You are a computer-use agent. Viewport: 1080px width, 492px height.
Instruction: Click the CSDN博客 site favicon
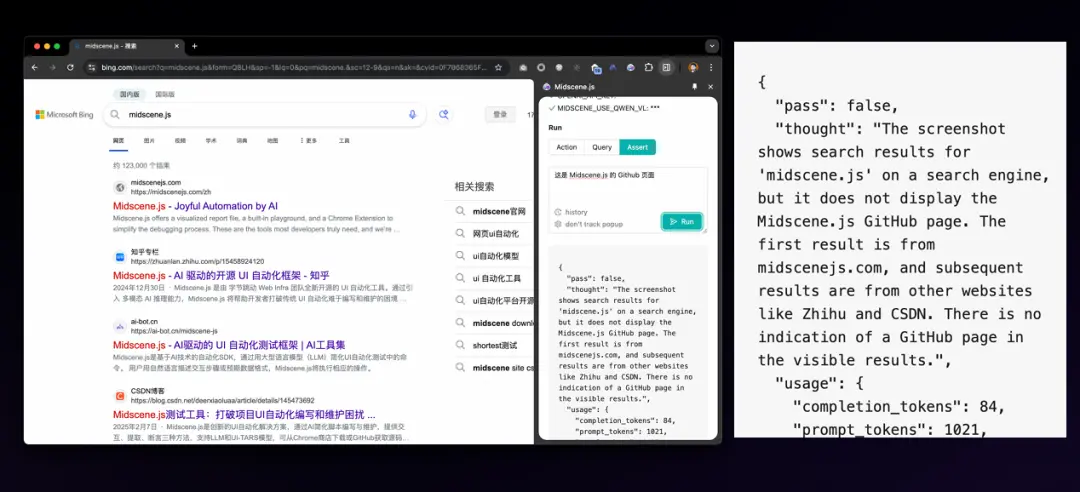click(120, 396)
